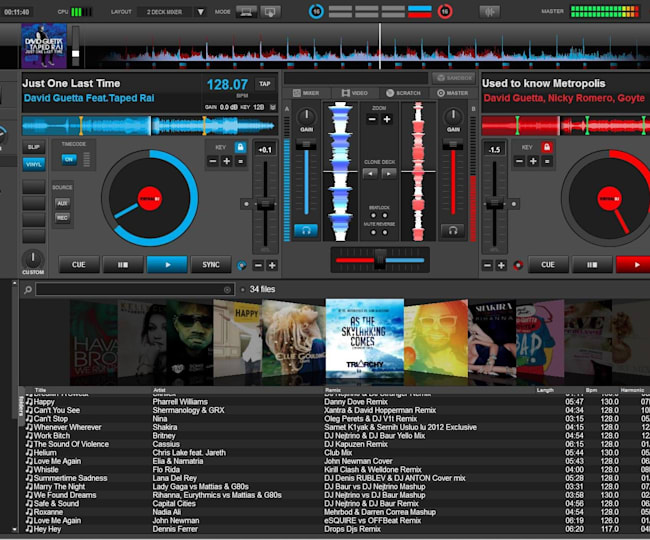This screenshot has height=540, width=650.
Task: Expand the folders side panel tab
Action: pyautogui.click(x=21, y=406)
